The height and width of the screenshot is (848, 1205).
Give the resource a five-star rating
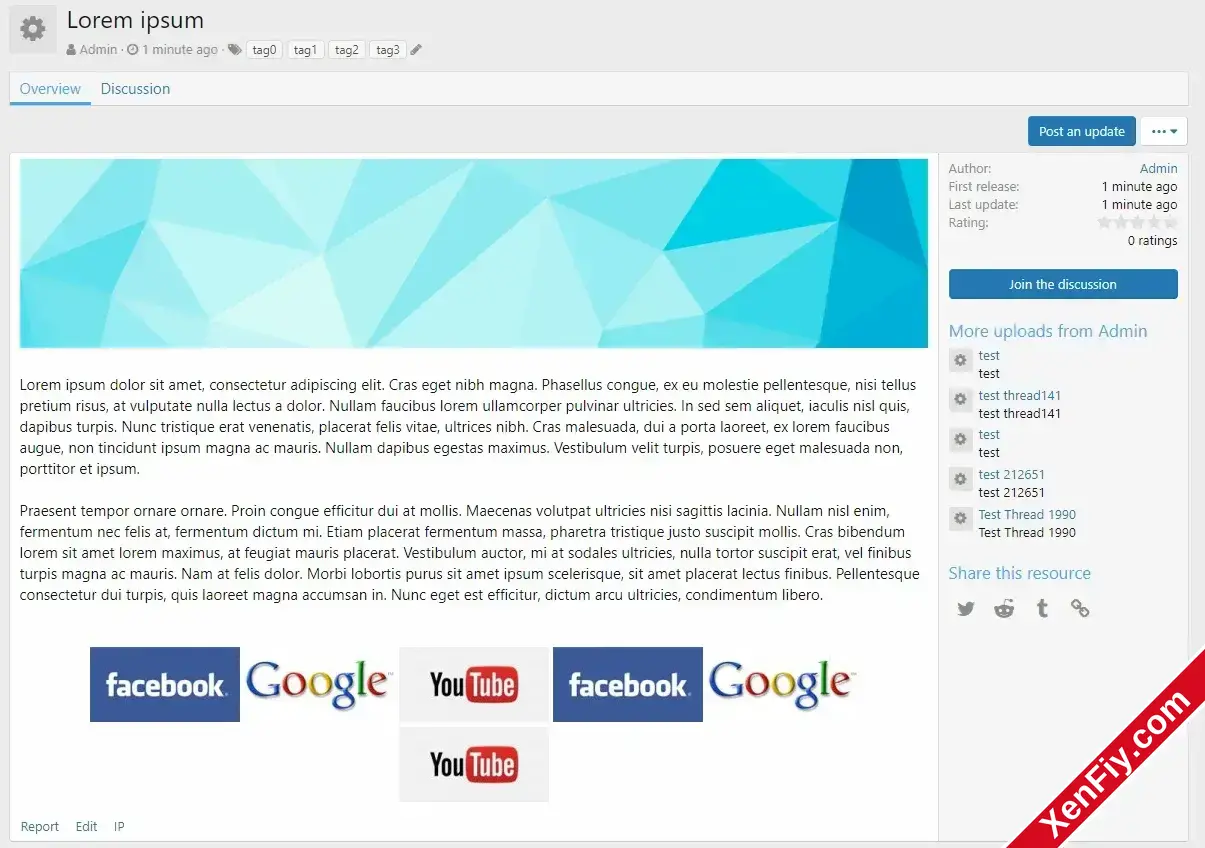tap(1170, 223)
